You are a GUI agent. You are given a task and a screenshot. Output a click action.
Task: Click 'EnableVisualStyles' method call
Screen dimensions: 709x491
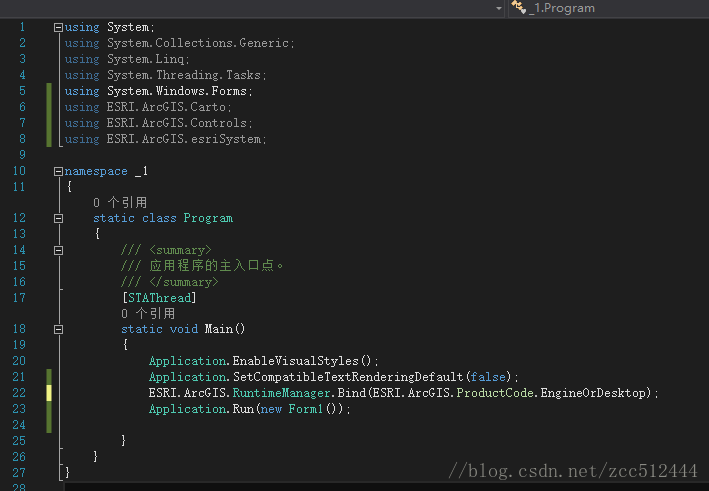[296, 361]
